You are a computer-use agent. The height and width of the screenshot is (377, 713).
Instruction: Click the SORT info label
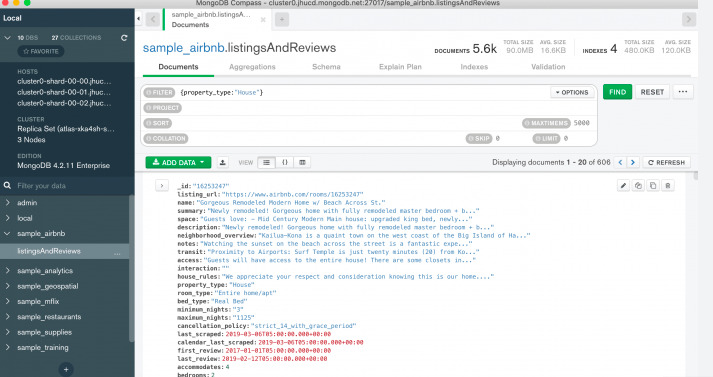tap(157, 123)
